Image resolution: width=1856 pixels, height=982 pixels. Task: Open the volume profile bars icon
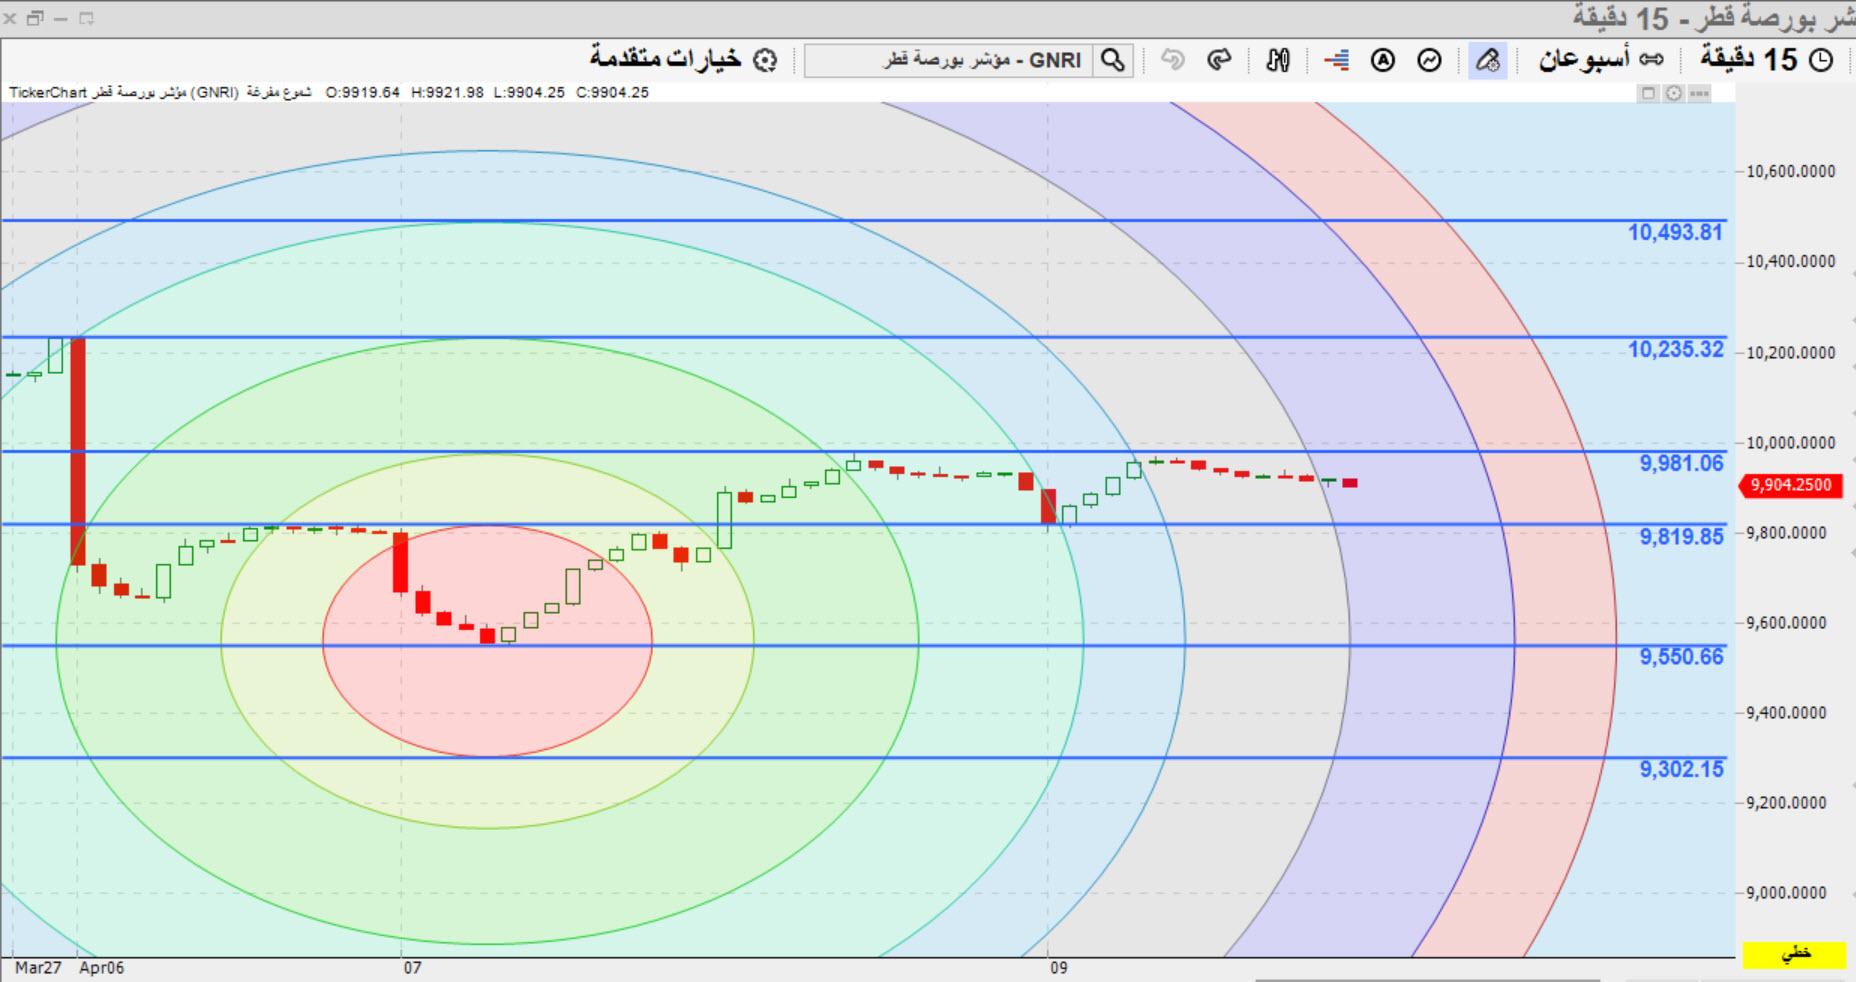coord(1336,61)
